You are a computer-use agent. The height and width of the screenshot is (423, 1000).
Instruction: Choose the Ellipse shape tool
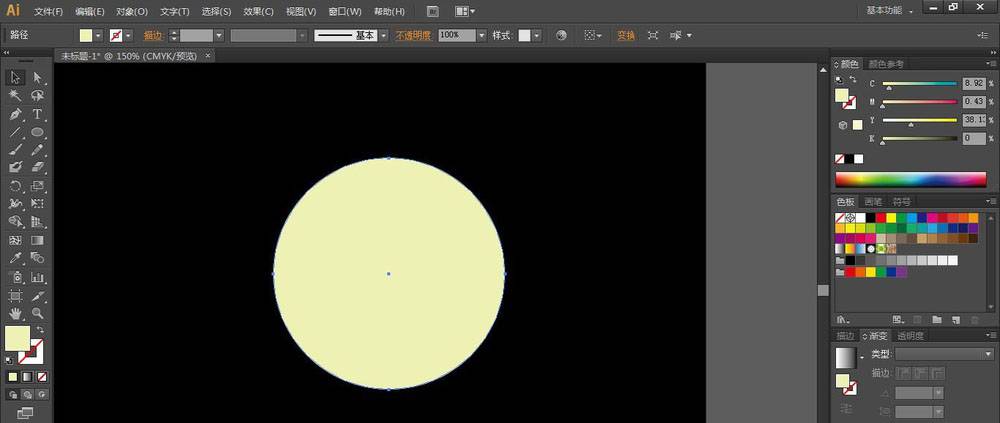[x=38, y=132]
